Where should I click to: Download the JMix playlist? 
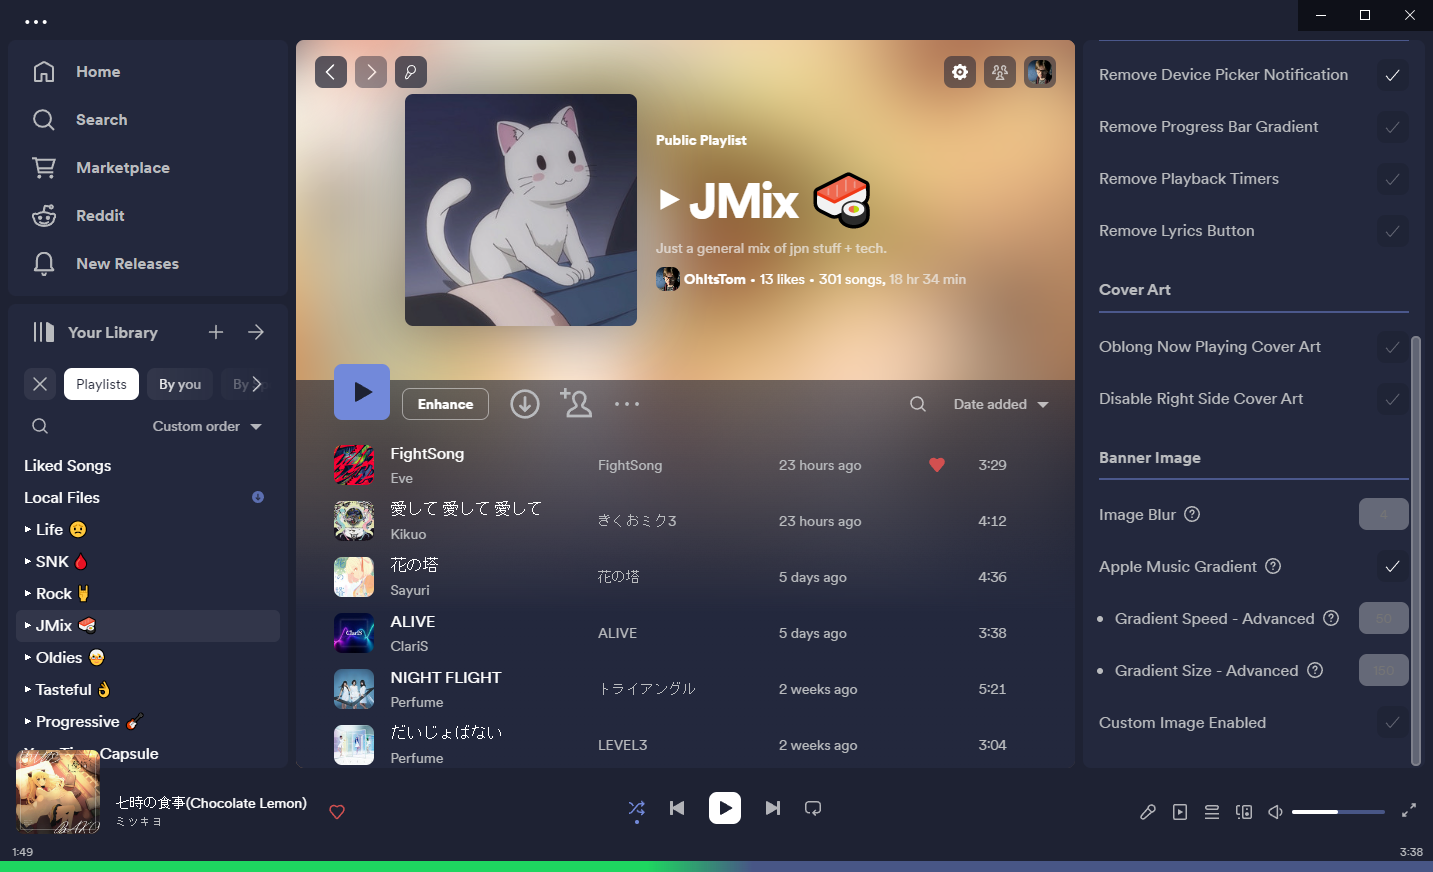click(525, 404)
